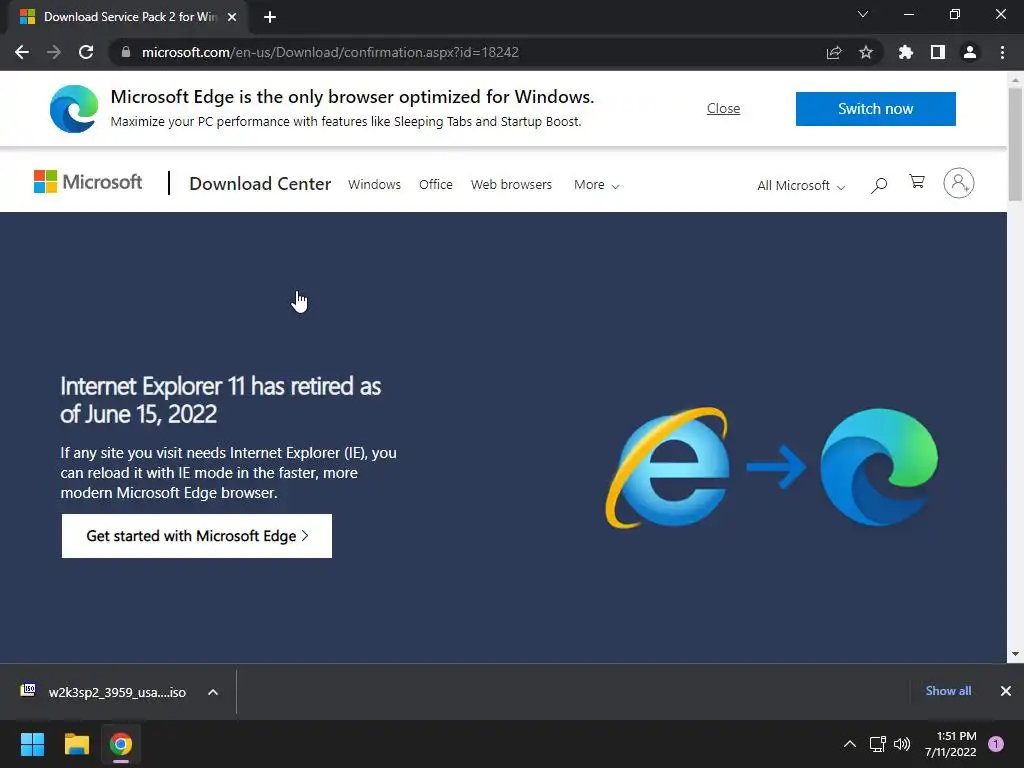1024x768 pixels.
Task: Open the site search magnifier
Action: 879,185
